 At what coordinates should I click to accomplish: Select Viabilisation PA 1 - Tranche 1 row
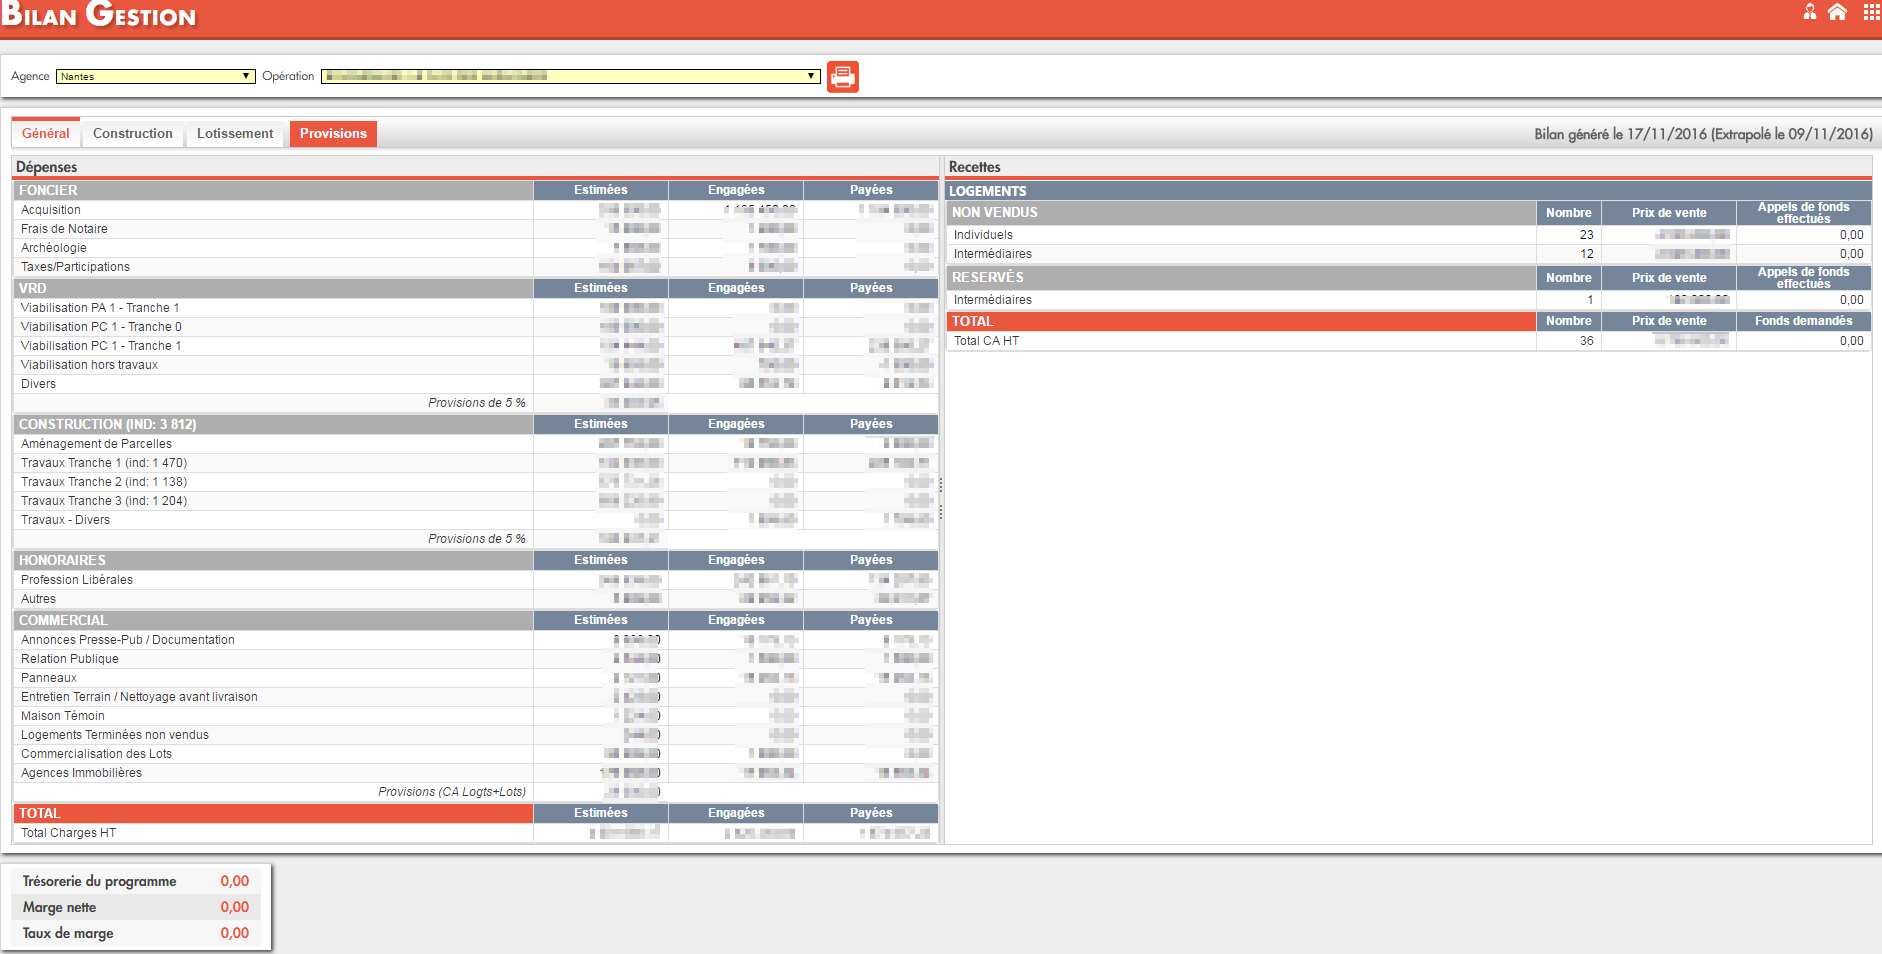100,308
